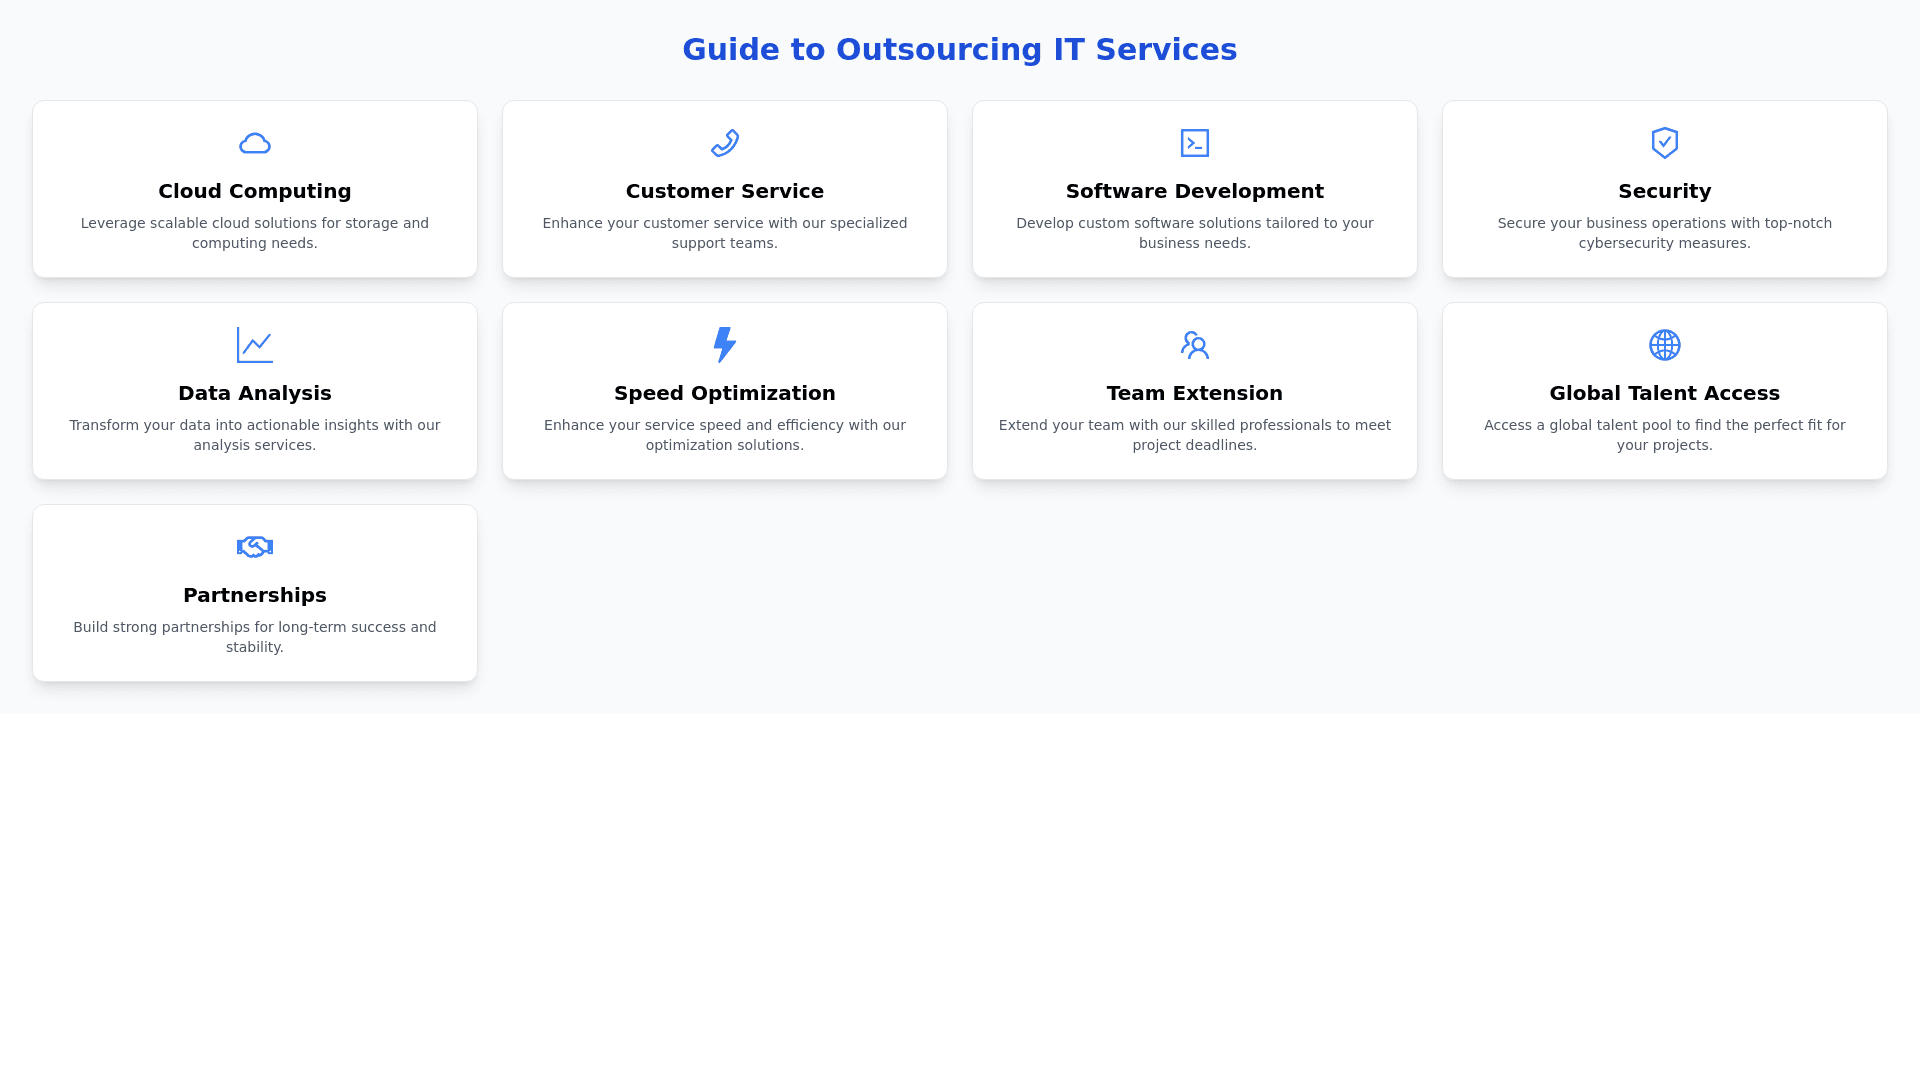1920x1080 pixels.
Task: Open the Data Analysis card title
Action: [x=254, y=393]
